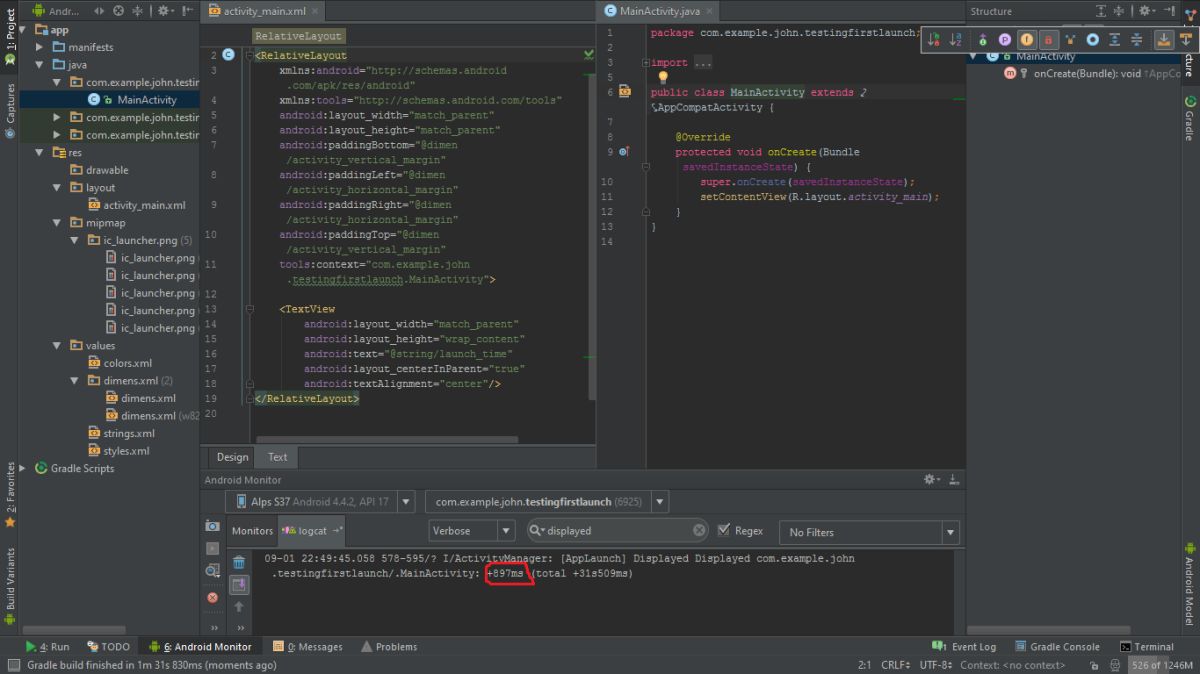Viewport: 1200px width, 674px height.
Task: Switch to logcat tab
Action: click(312, 531)
